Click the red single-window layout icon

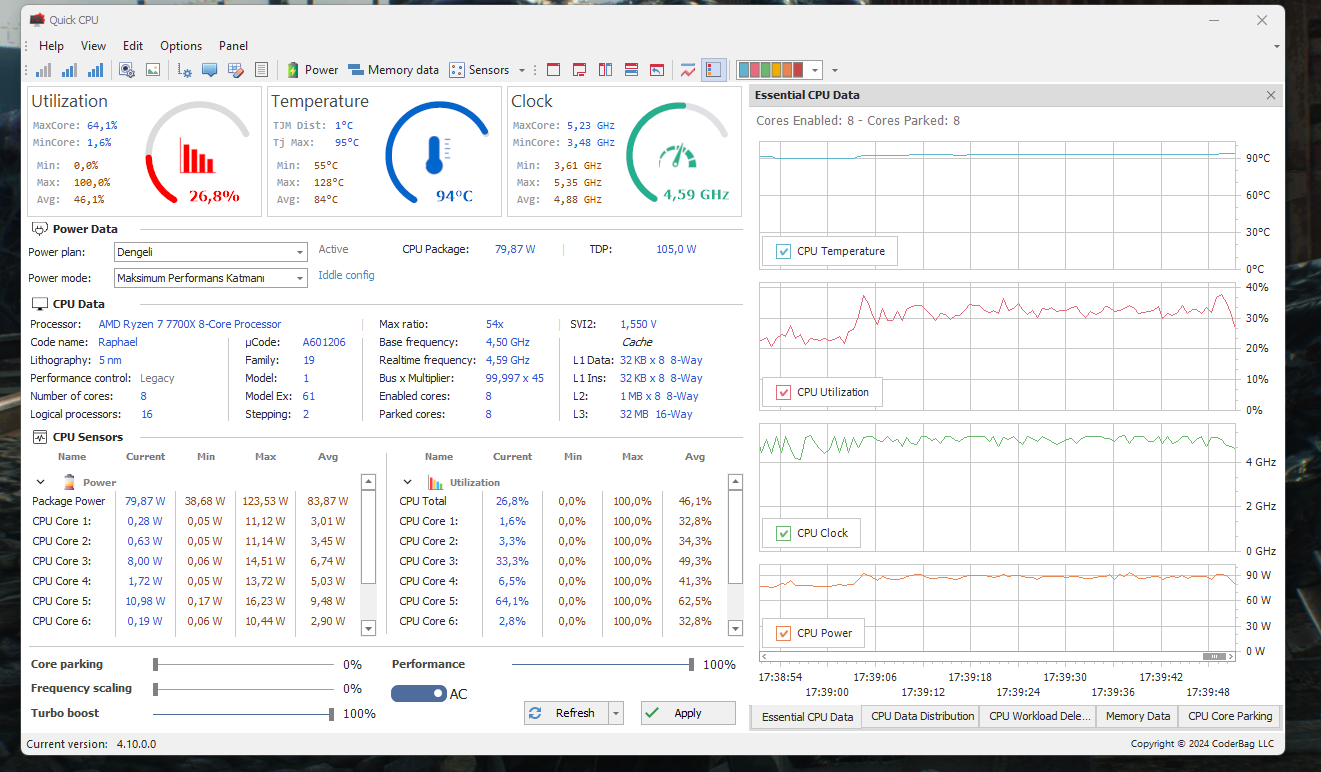[554, 70]
